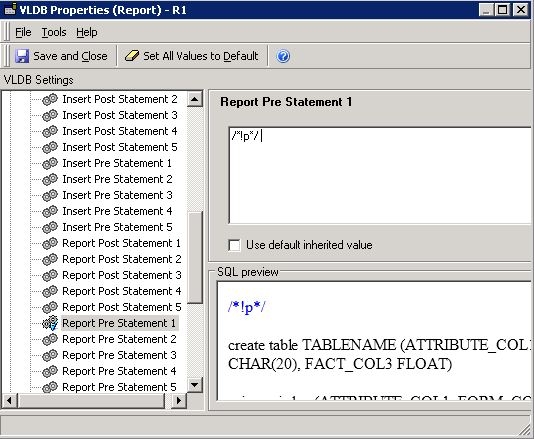
Task: Click the blue help question mark icon
Action: click(283, 56)
